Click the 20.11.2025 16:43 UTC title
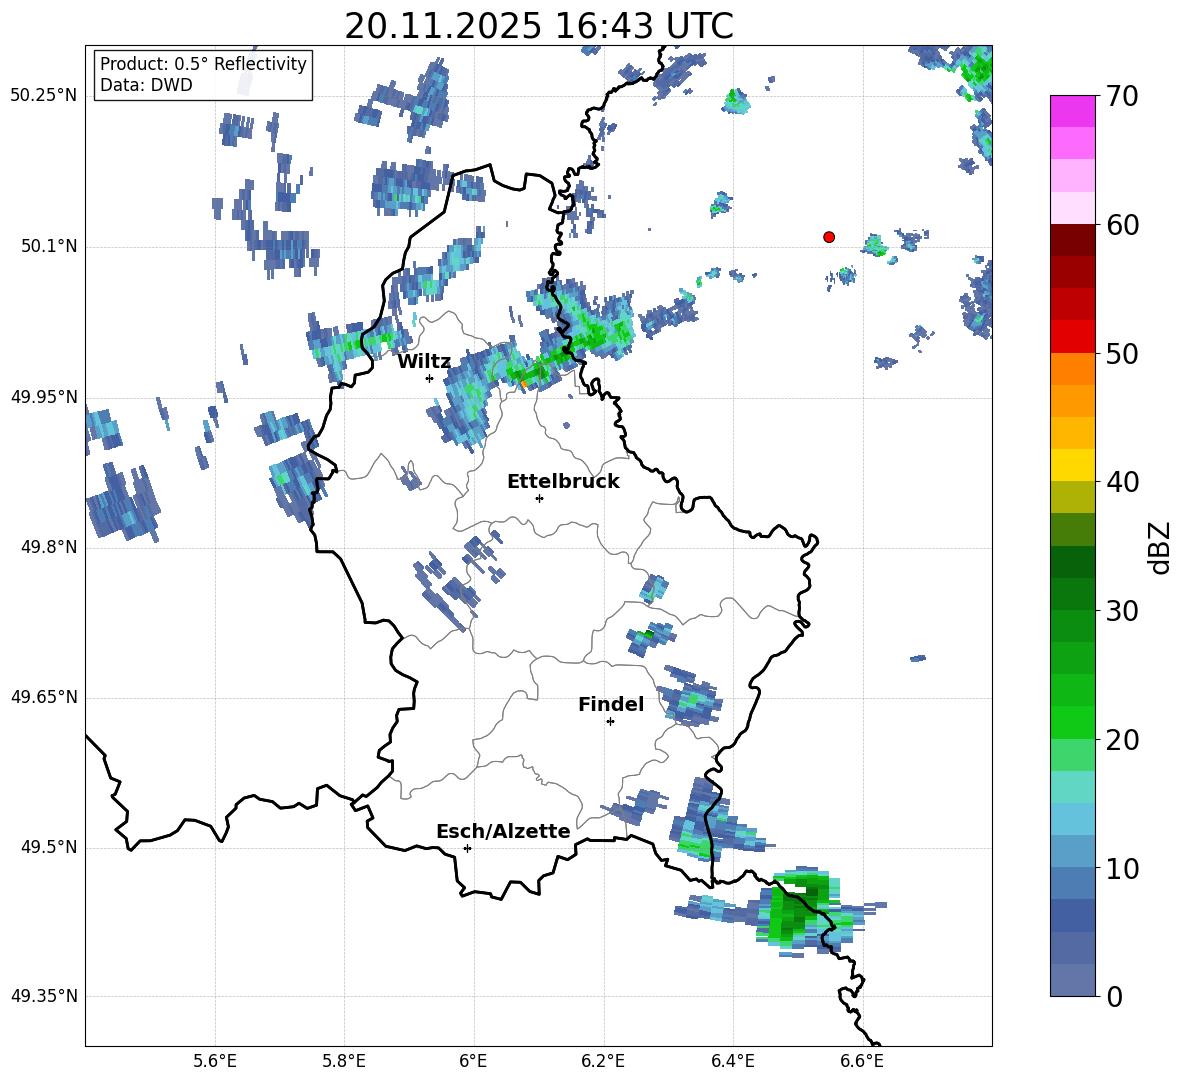The height and width of the screenshot is (1081, 1184). 538,27
